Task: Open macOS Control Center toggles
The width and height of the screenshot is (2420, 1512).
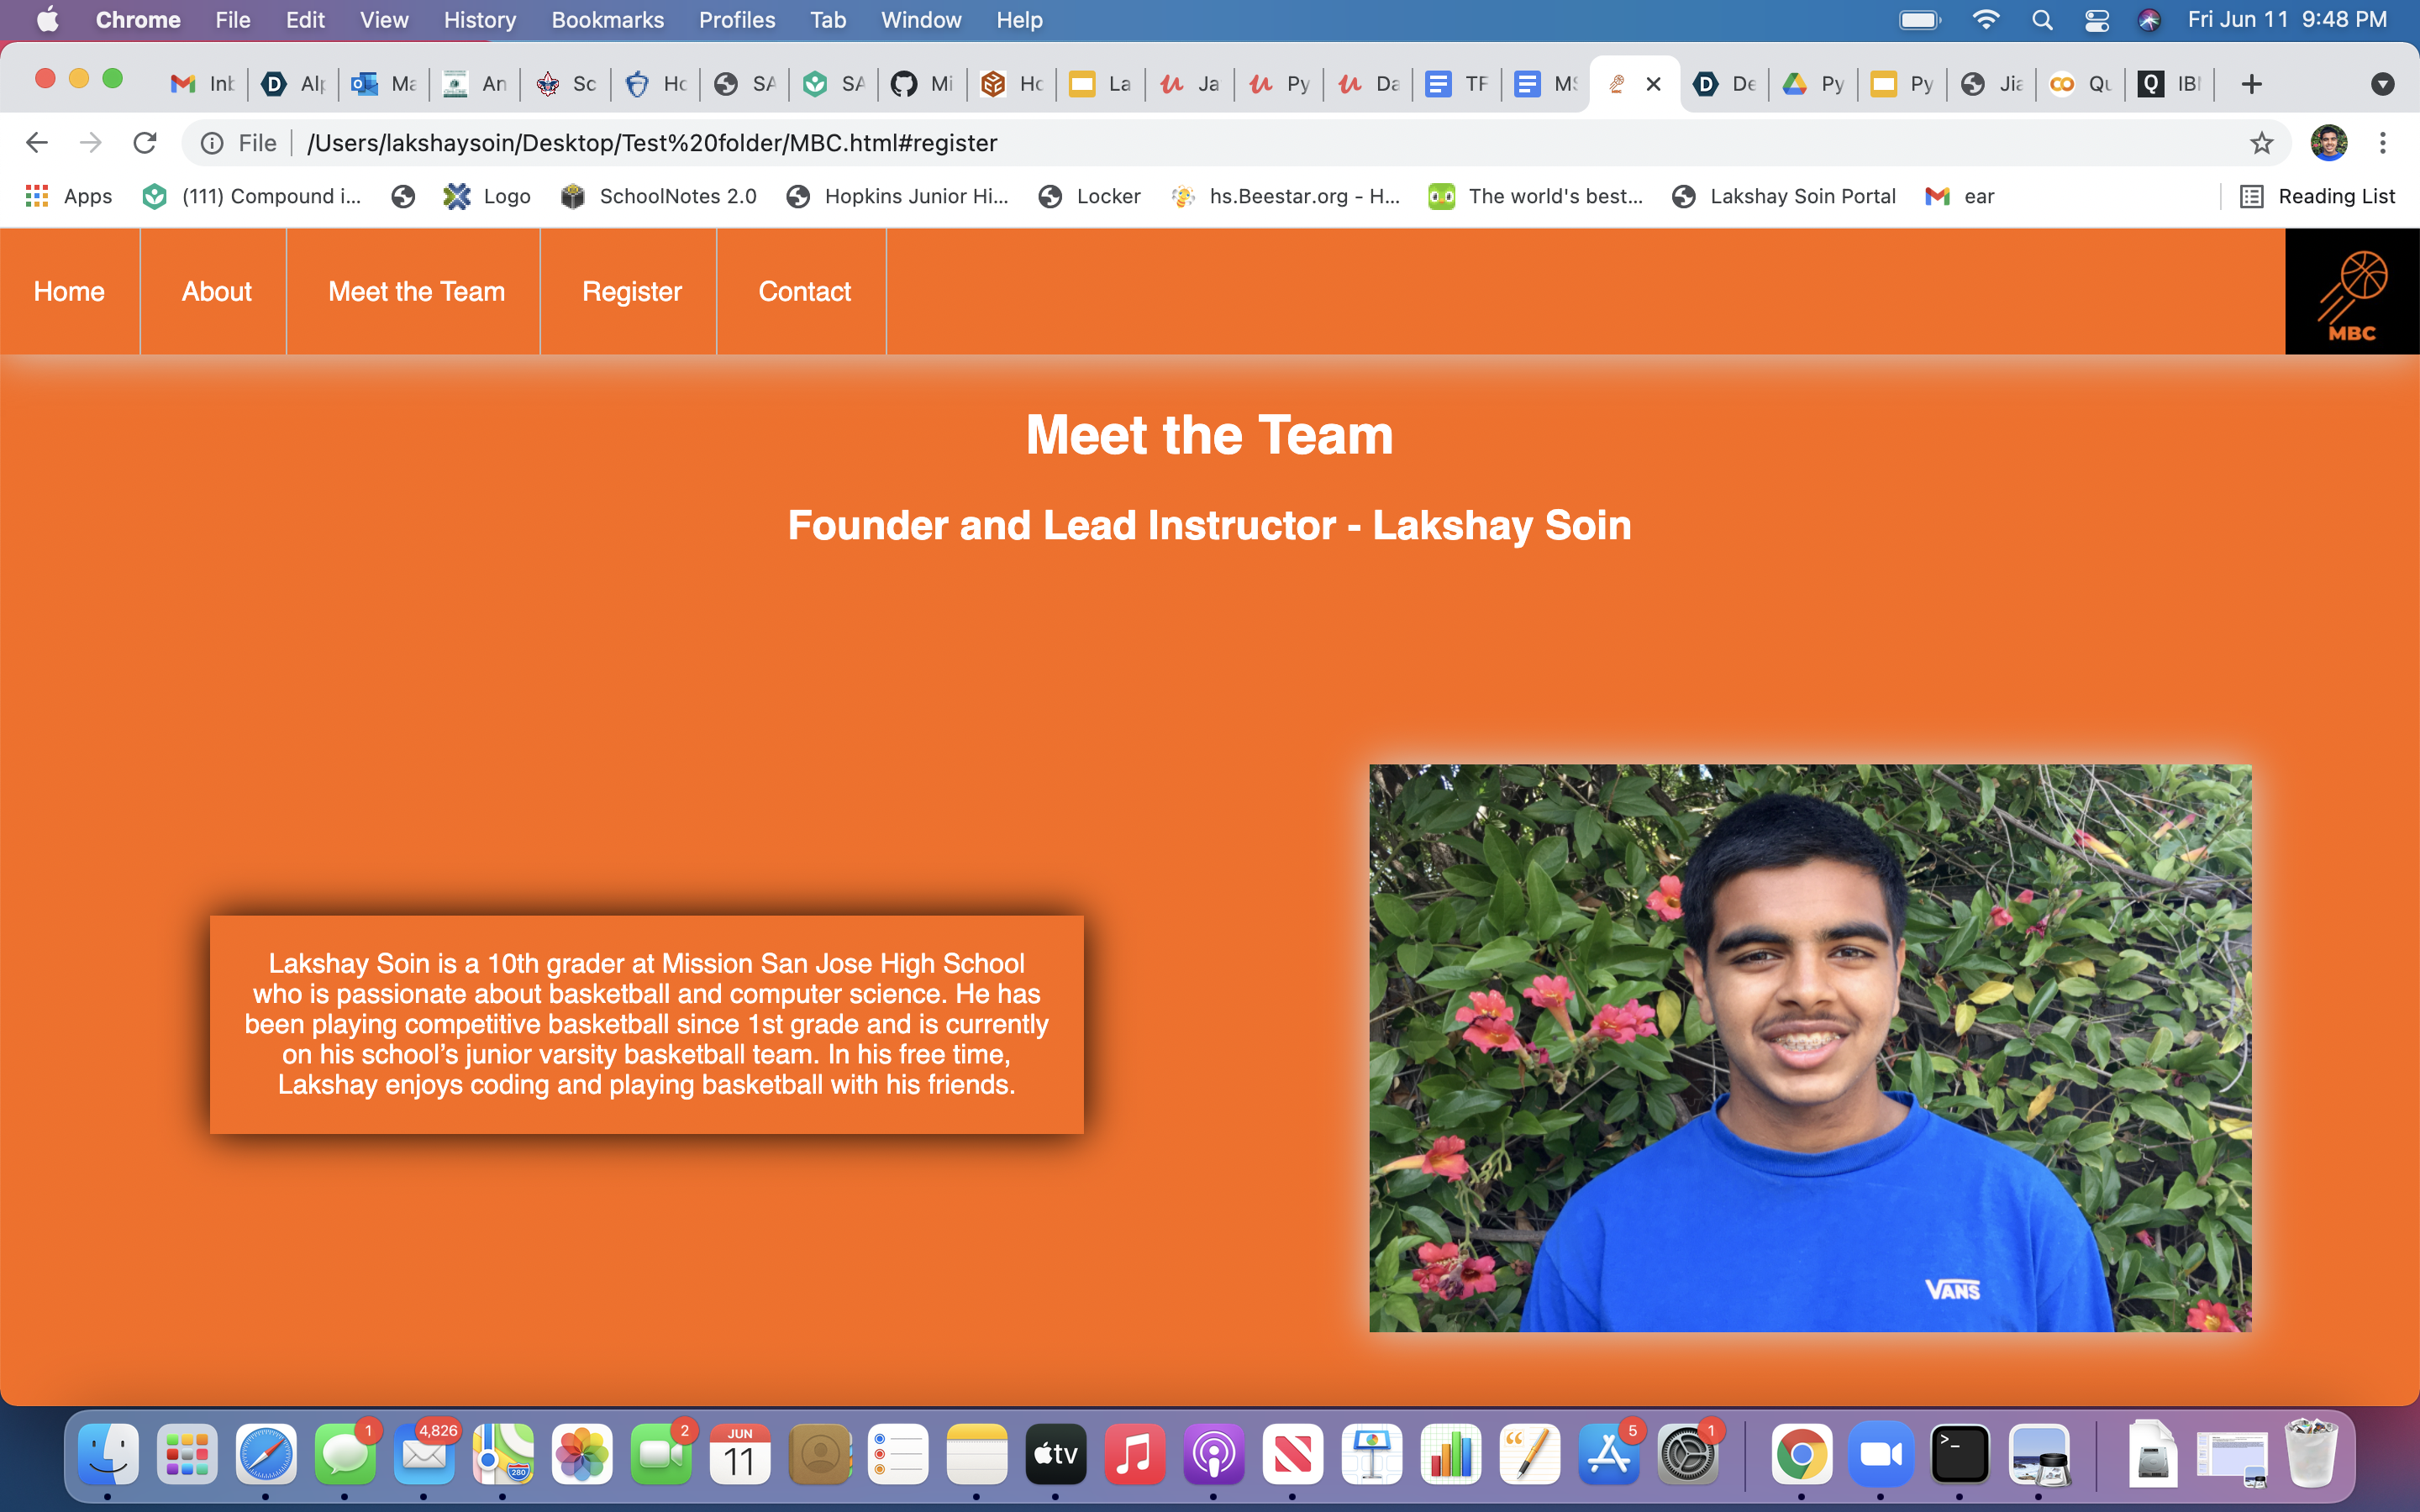Action: [x=2096, y=20]
